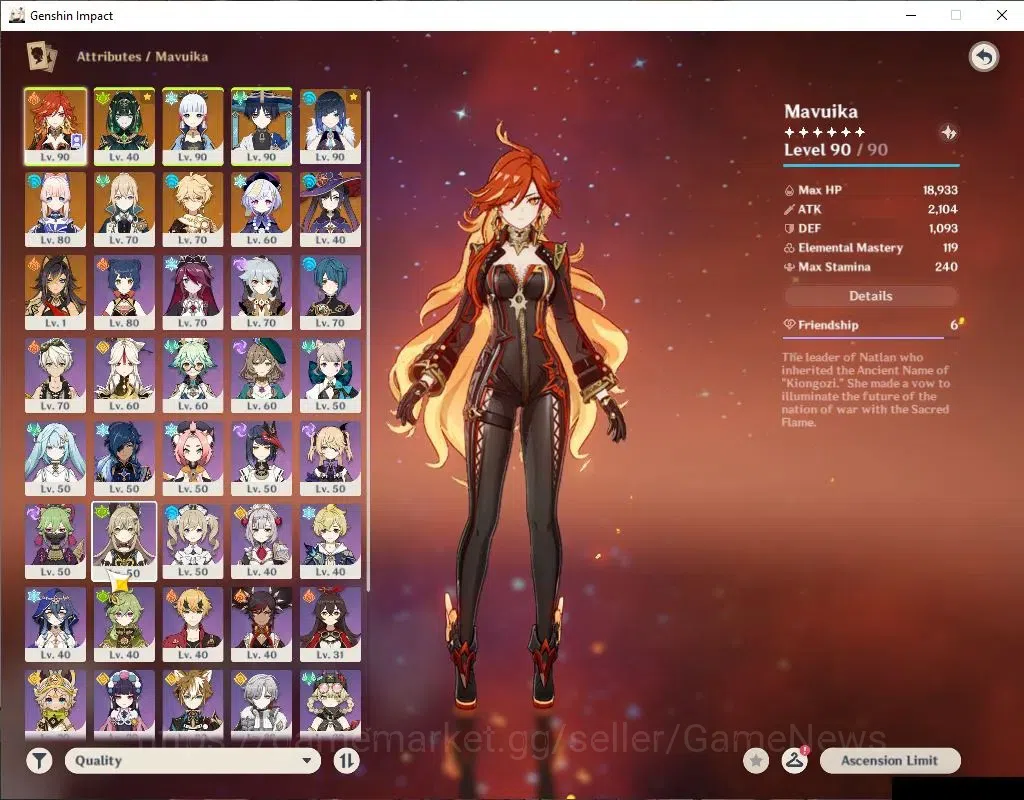Choose Sucrose's Lv. 60 portrait with glasses
This screenshot has width=1024, height=800.
click(x=193, y=375)
